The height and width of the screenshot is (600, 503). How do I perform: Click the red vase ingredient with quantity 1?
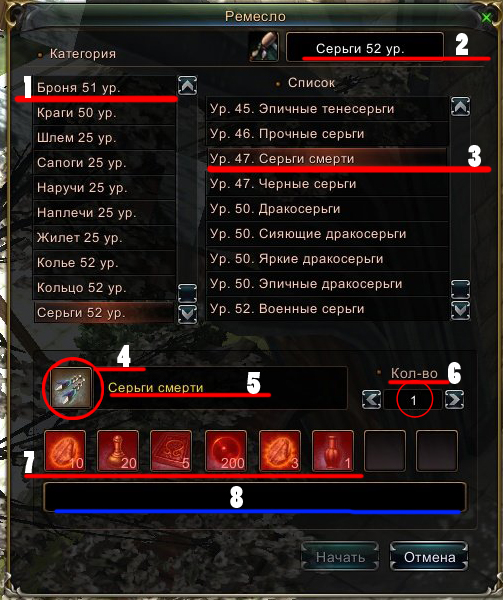(x=333, y=450)
